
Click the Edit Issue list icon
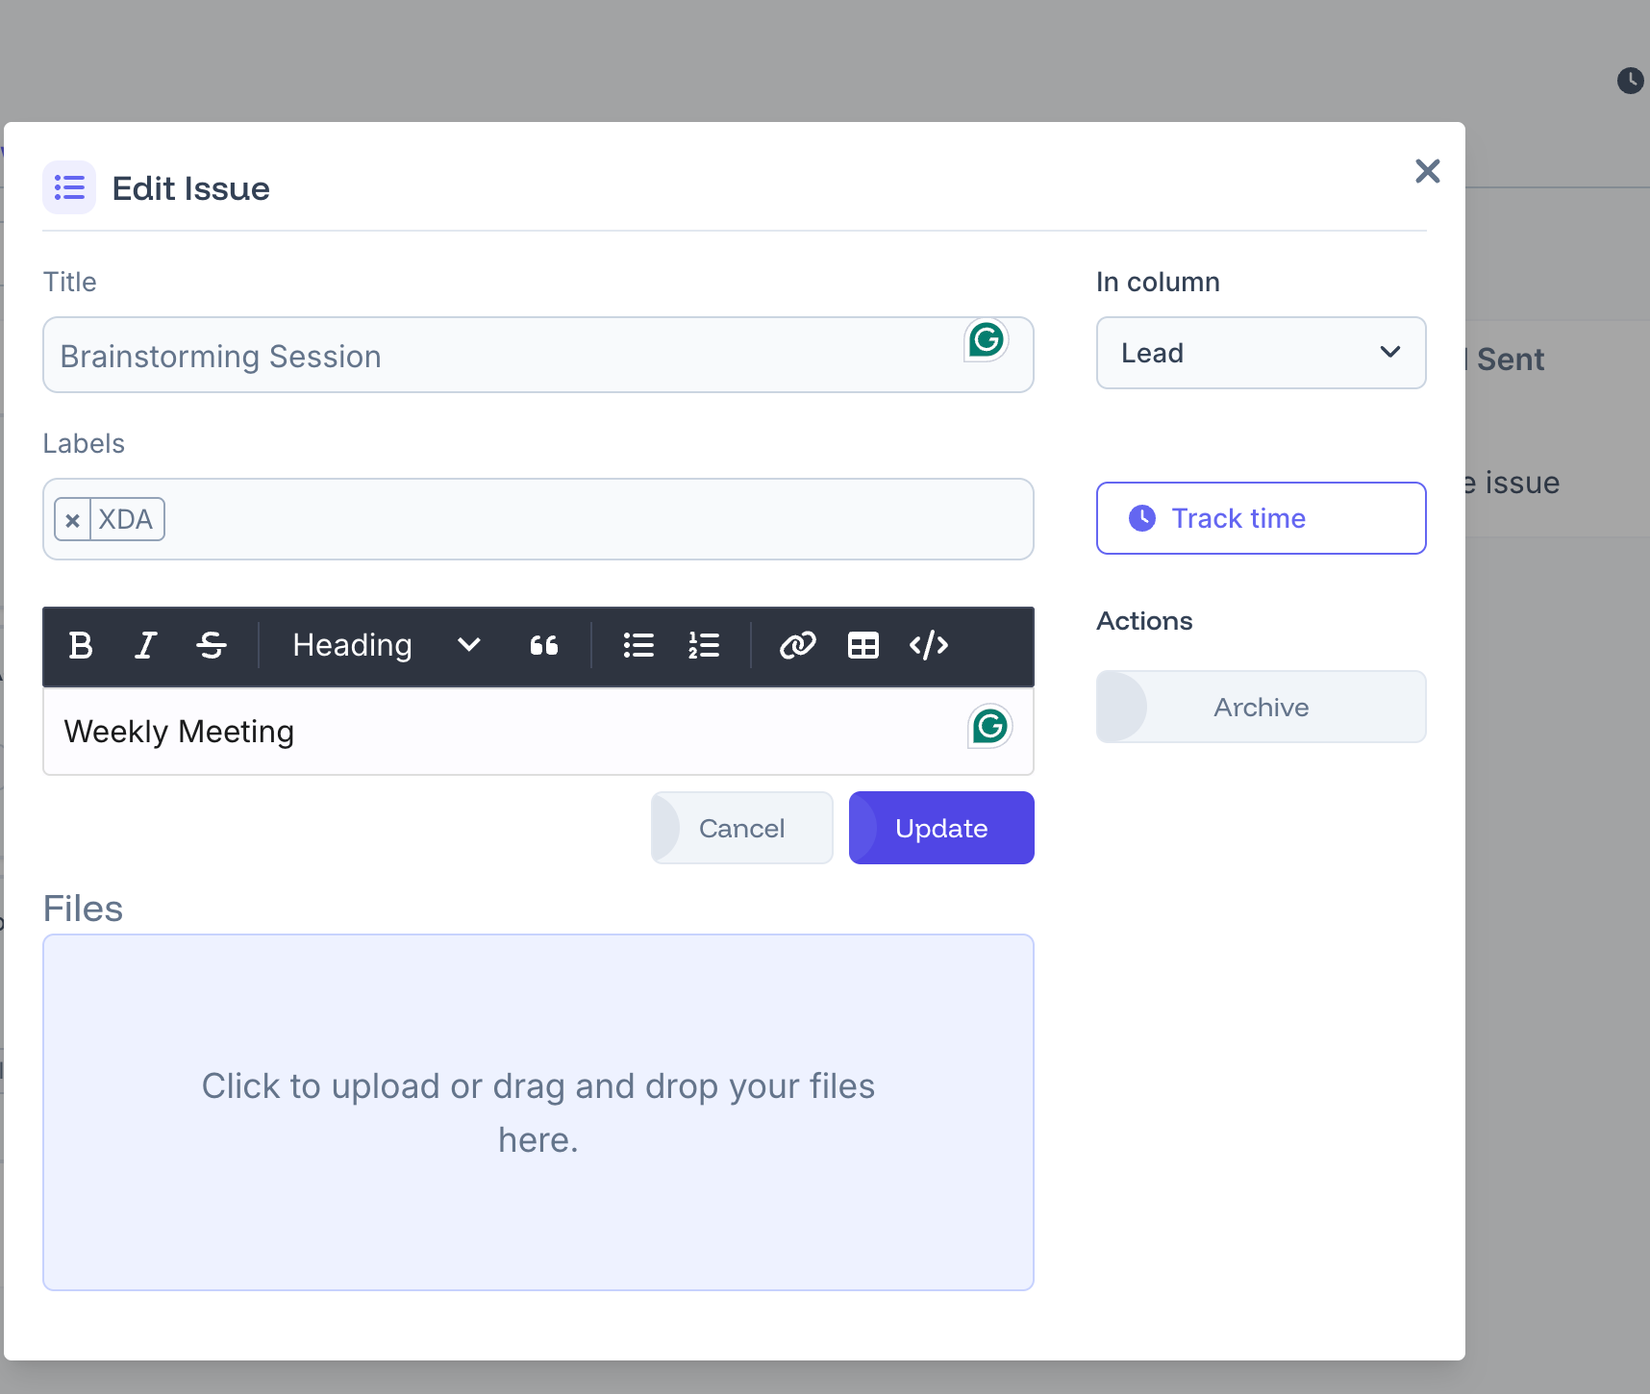(x=68, y=187)
